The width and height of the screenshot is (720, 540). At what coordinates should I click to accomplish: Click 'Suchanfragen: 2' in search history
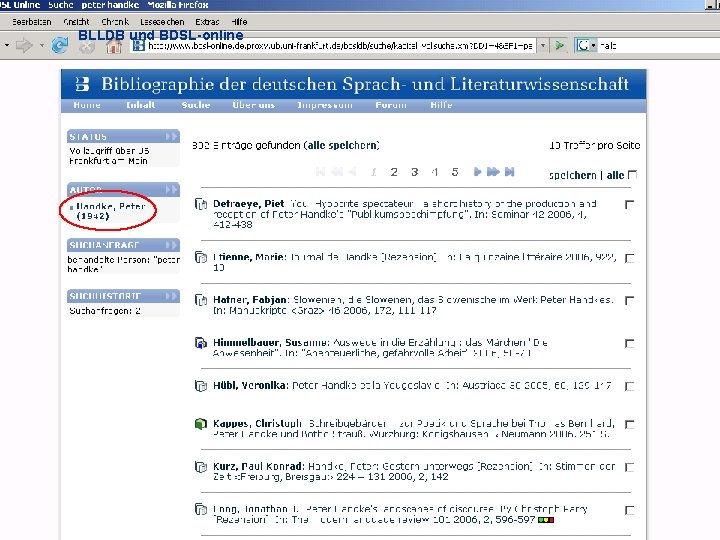point(105,311)
